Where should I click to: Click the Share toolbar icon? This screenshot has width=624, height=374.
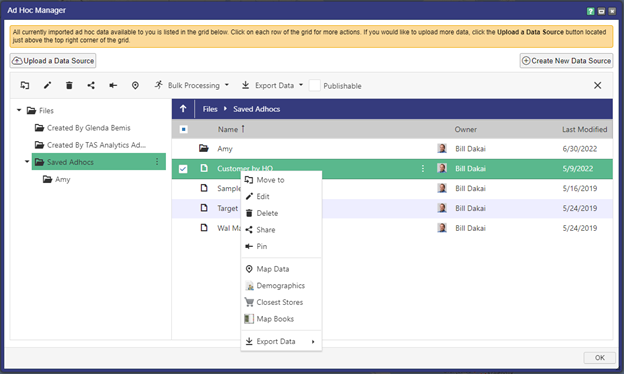[x=91, y=85]
